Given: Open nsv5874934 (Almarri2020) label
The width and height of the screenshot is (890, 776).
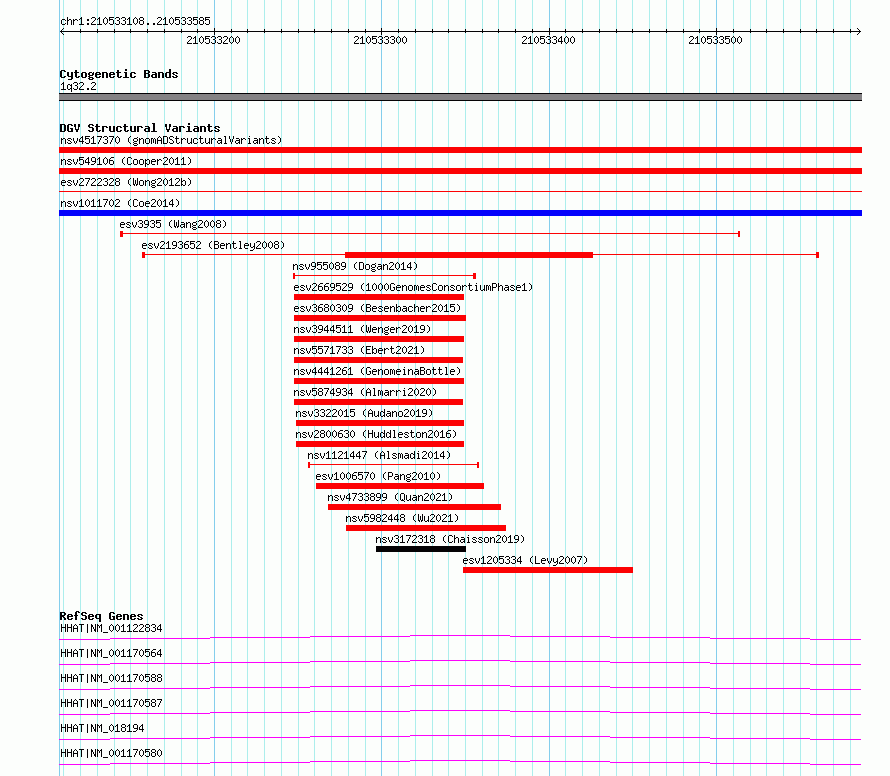Looking at the screenshot, I should (366, 392).
